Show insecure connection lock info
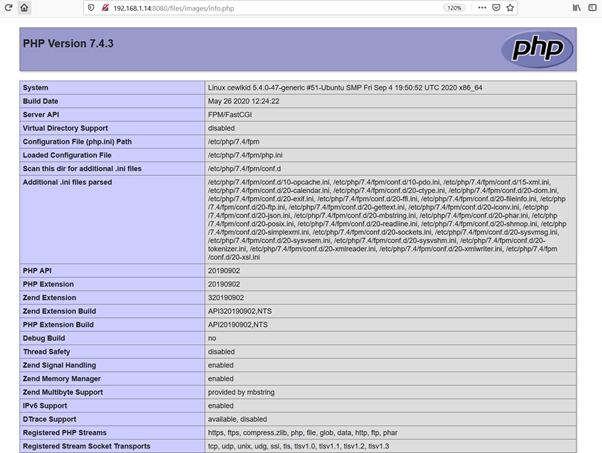The height and width of the screenshot is (453, 602). (104, 7)
